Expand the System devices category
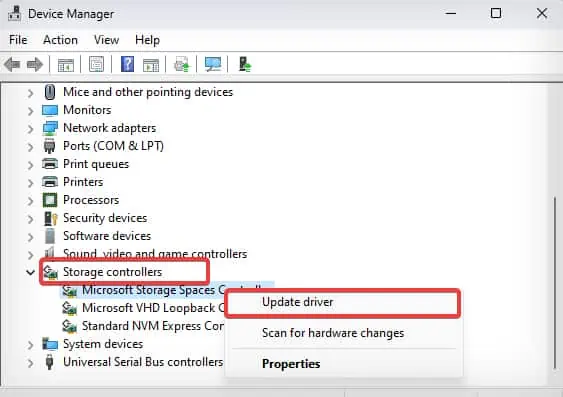Image resolution: width=563 pixels, height=397 pixels. [31, 345]
